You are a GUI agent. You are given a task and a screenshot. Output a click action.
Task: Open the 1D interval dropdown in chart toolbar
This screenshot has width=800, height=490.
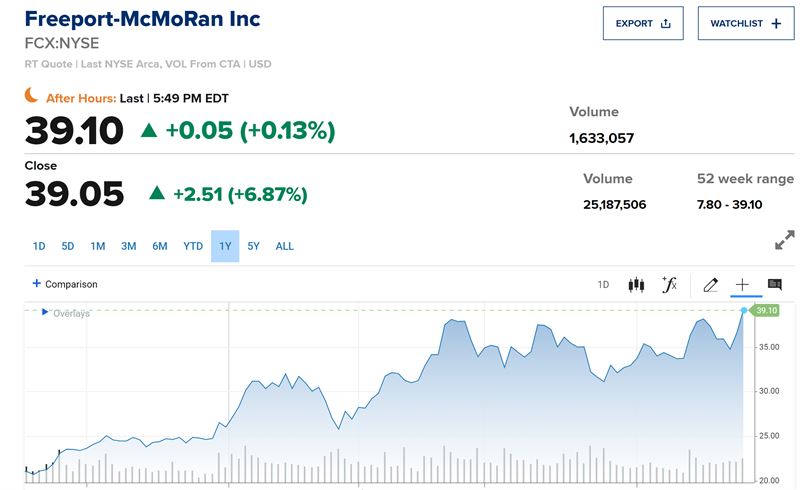(x=603, y=285)
